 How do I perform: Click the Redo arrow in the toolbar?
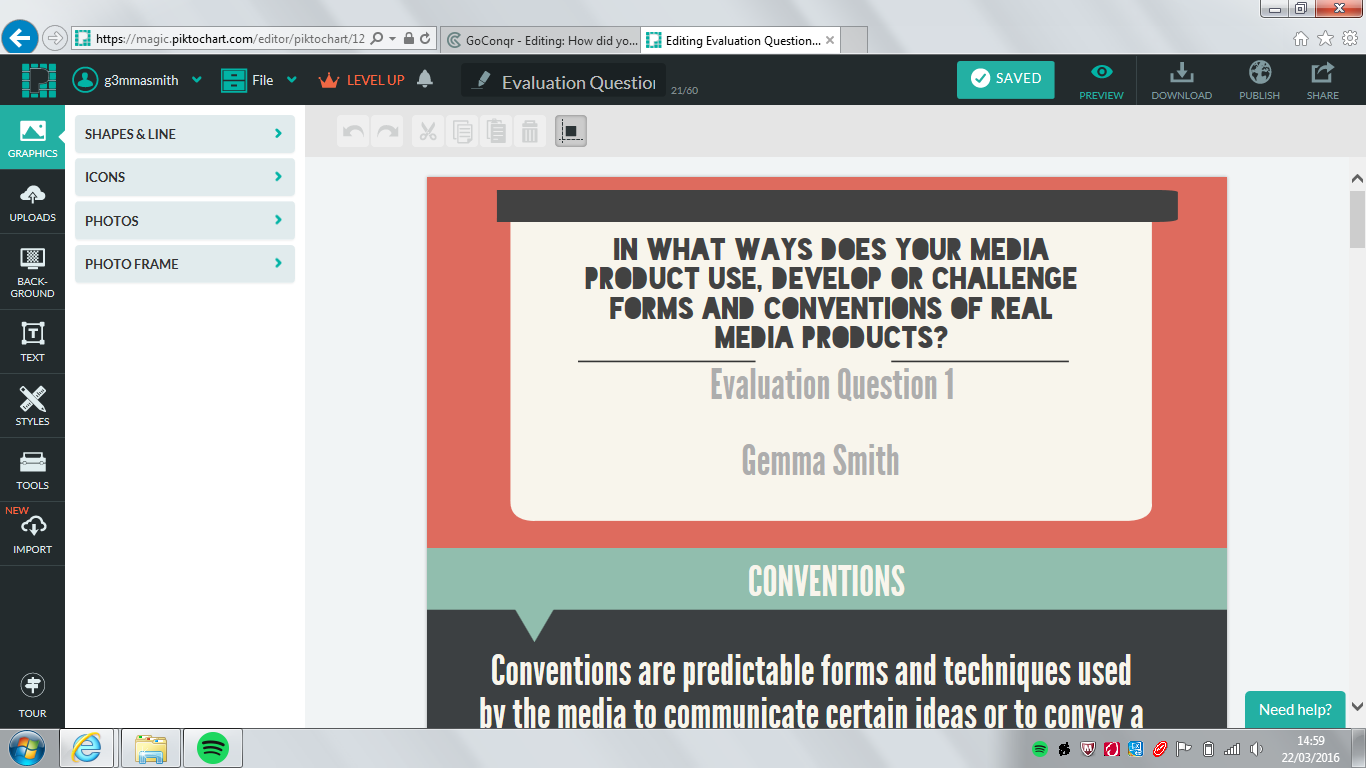(387, 131)
